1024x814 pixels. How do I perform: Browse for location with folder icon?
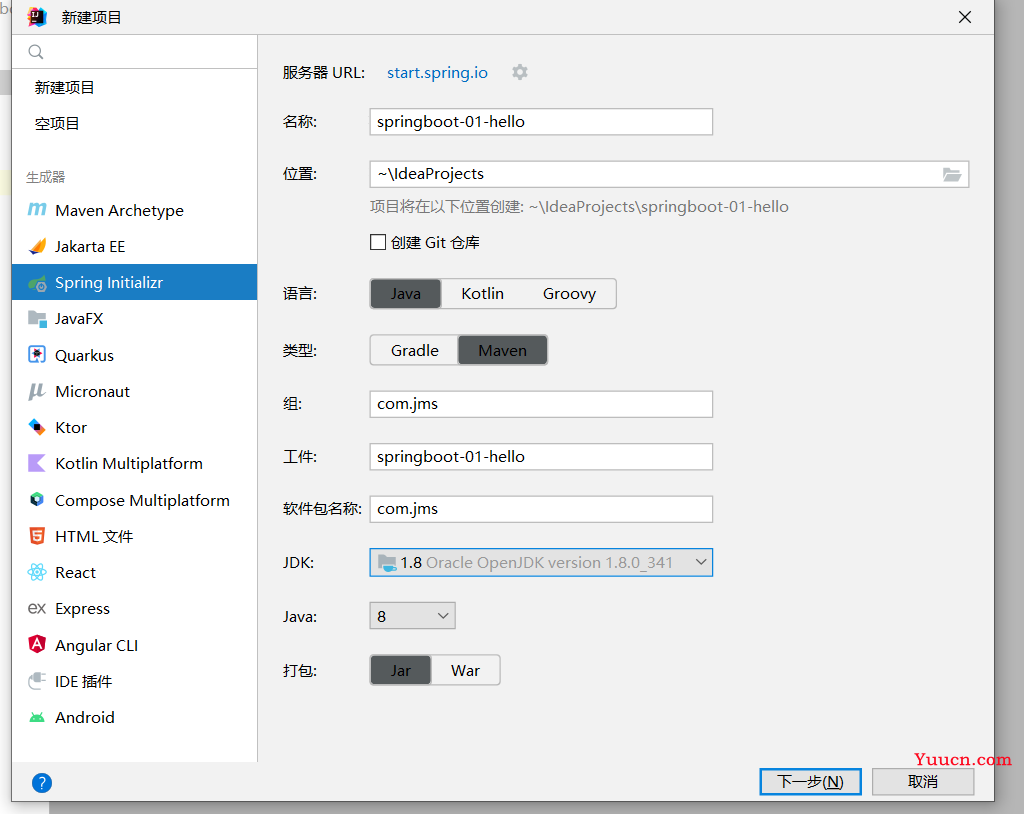pyautogui.click(x=952, y=174)
